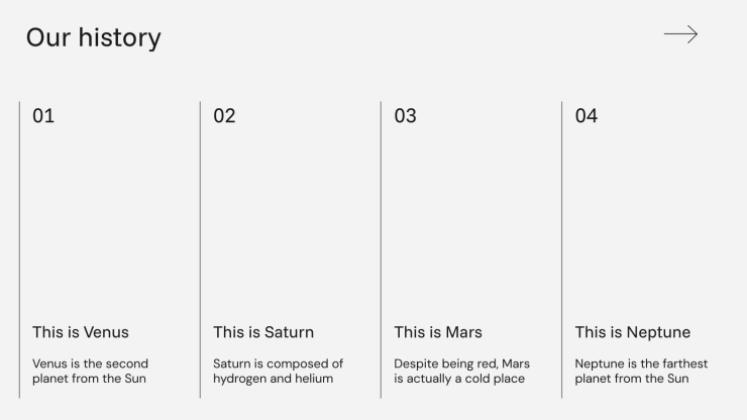Select the vertical line beside 03
Viewport: 747px width, 420px height.
point(381,250)
